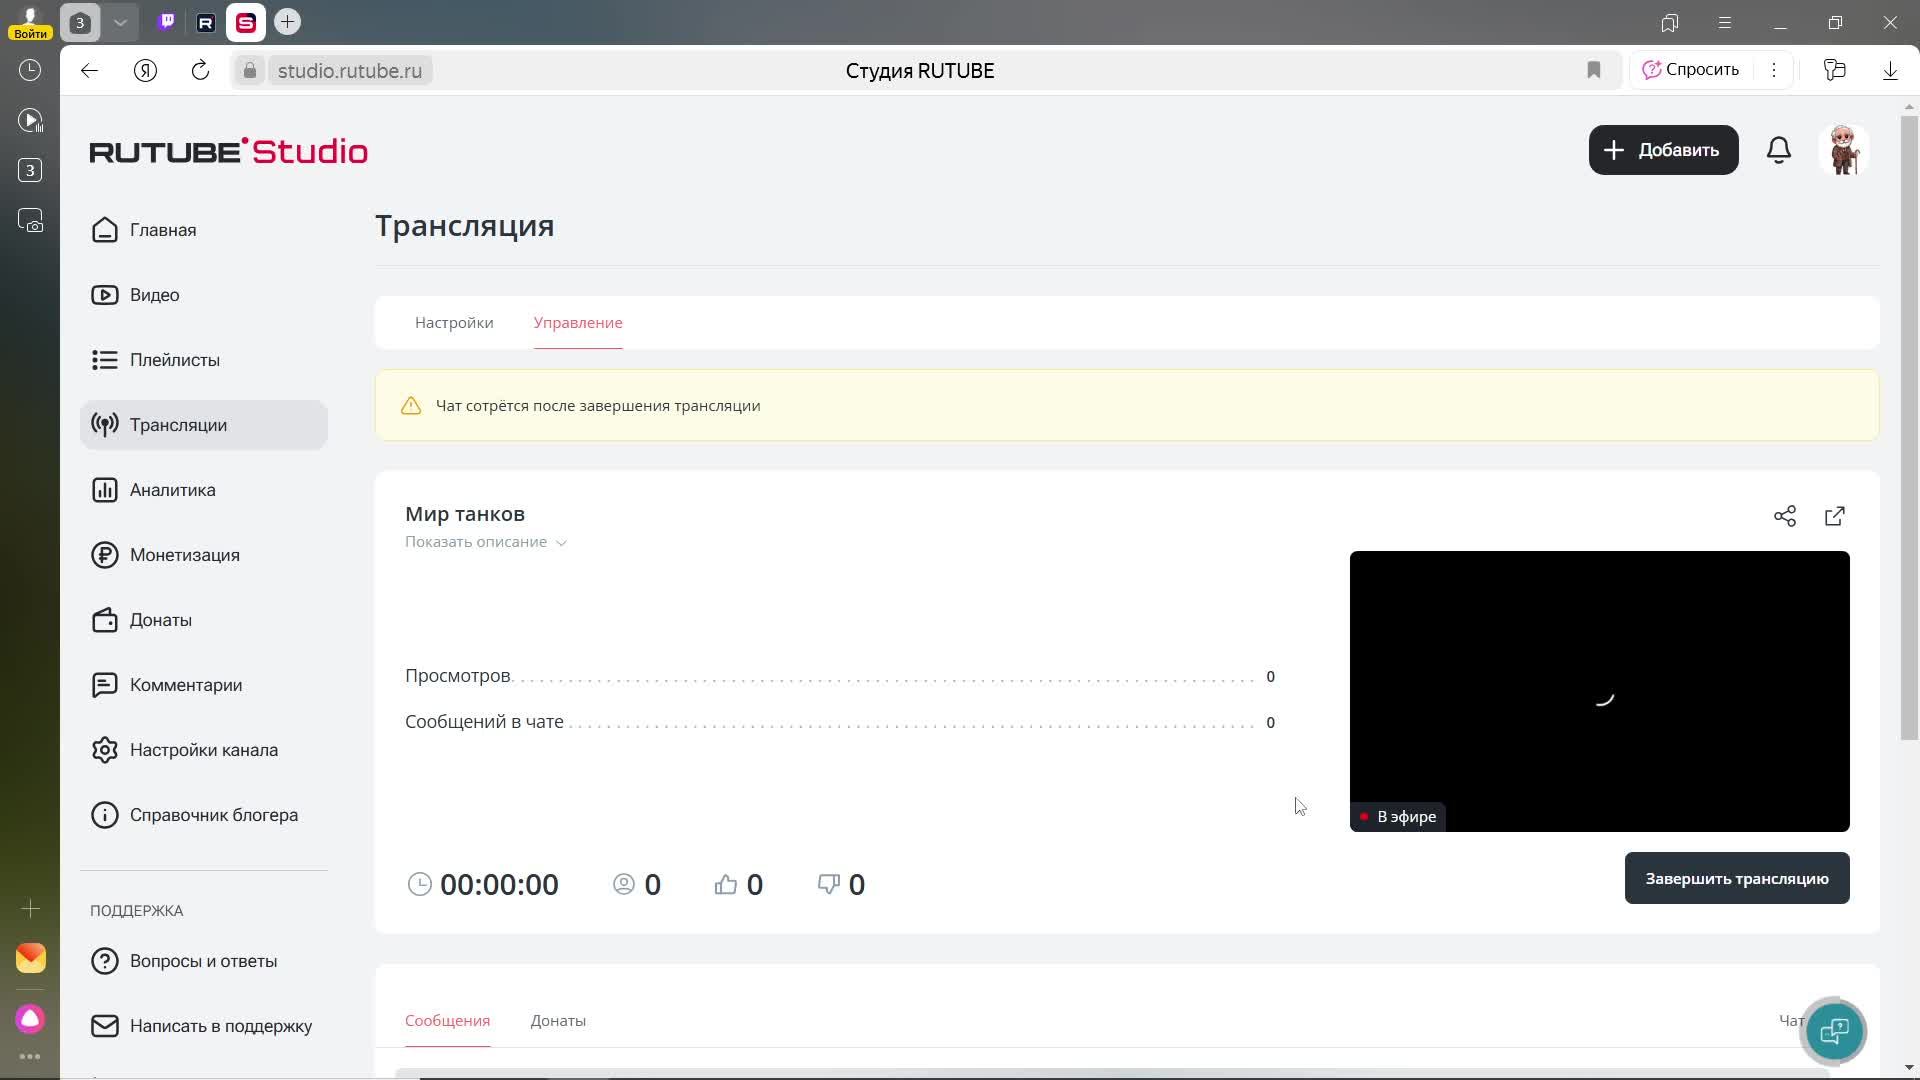Click the Настройки канала gear icon

(x=105, y=750)
